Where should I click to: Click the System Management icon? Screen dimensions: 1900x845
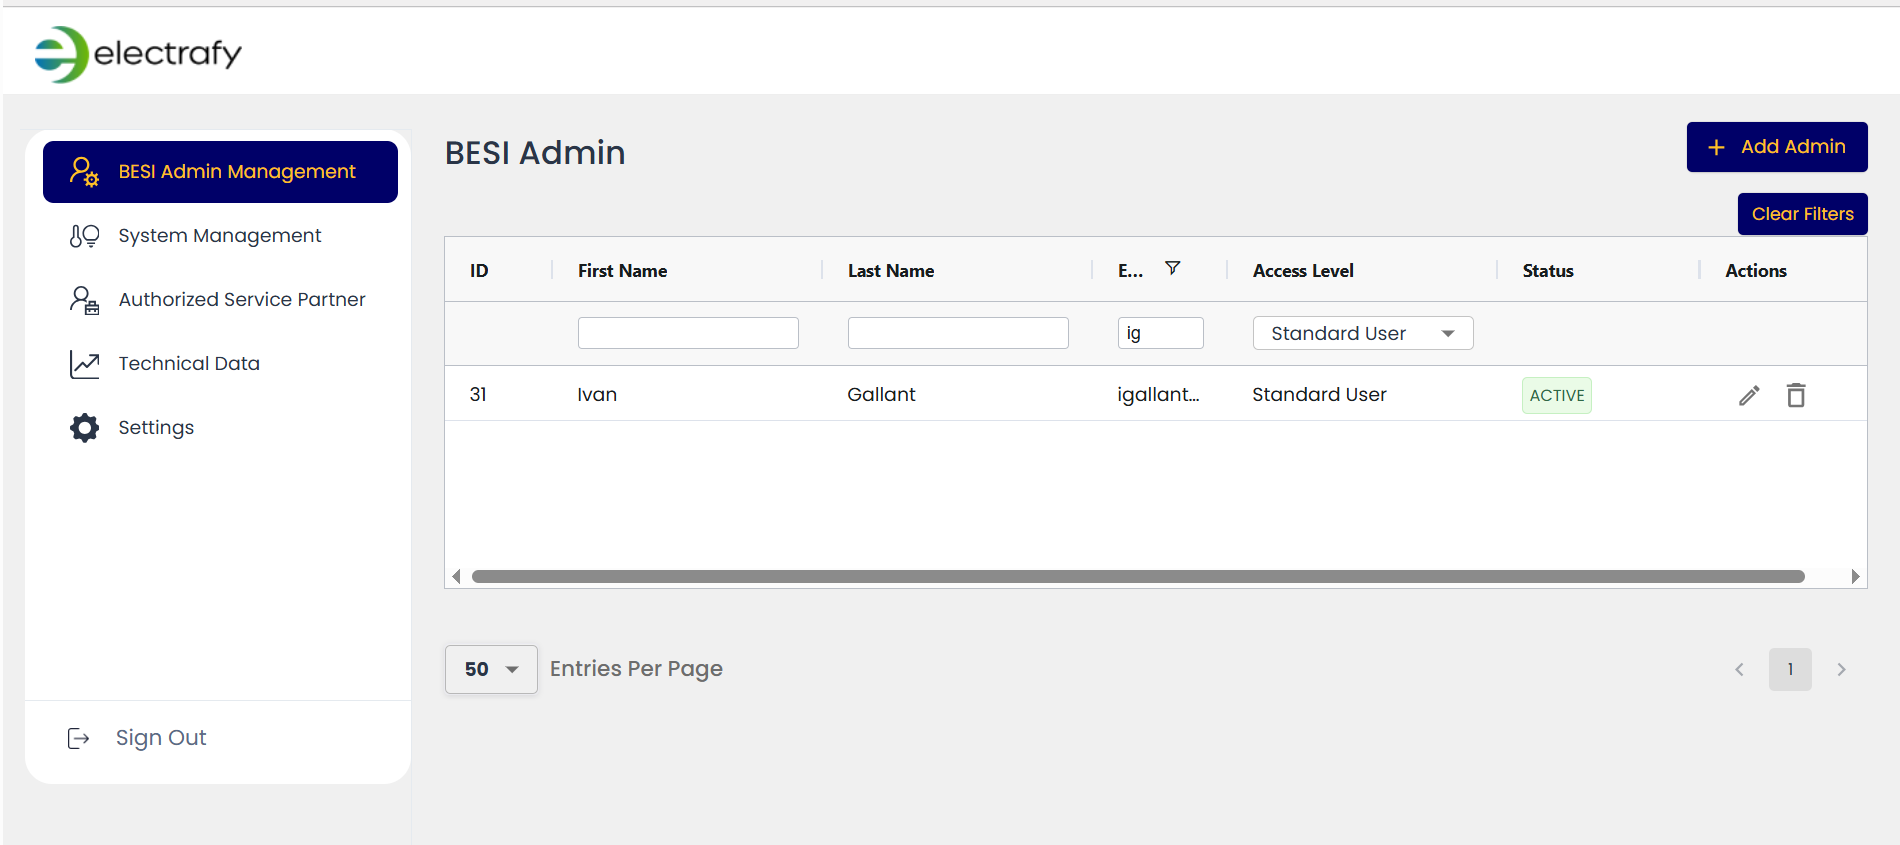pos(84,236)
